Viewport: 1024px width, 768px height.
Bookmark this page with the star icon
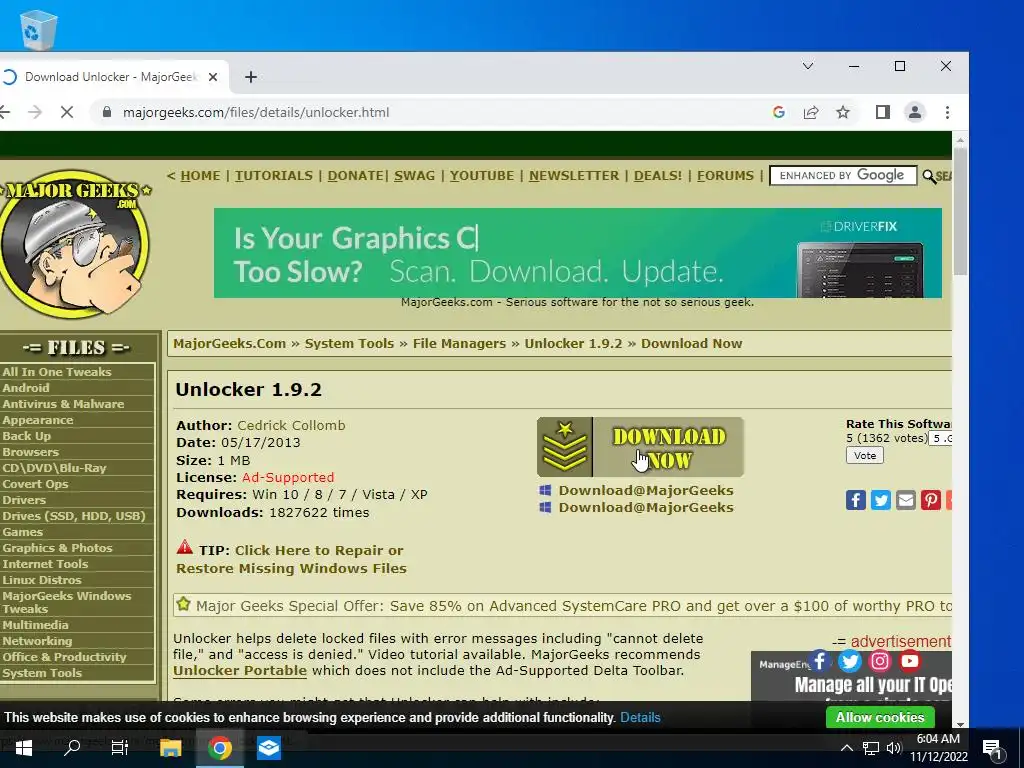pos(843,112)
